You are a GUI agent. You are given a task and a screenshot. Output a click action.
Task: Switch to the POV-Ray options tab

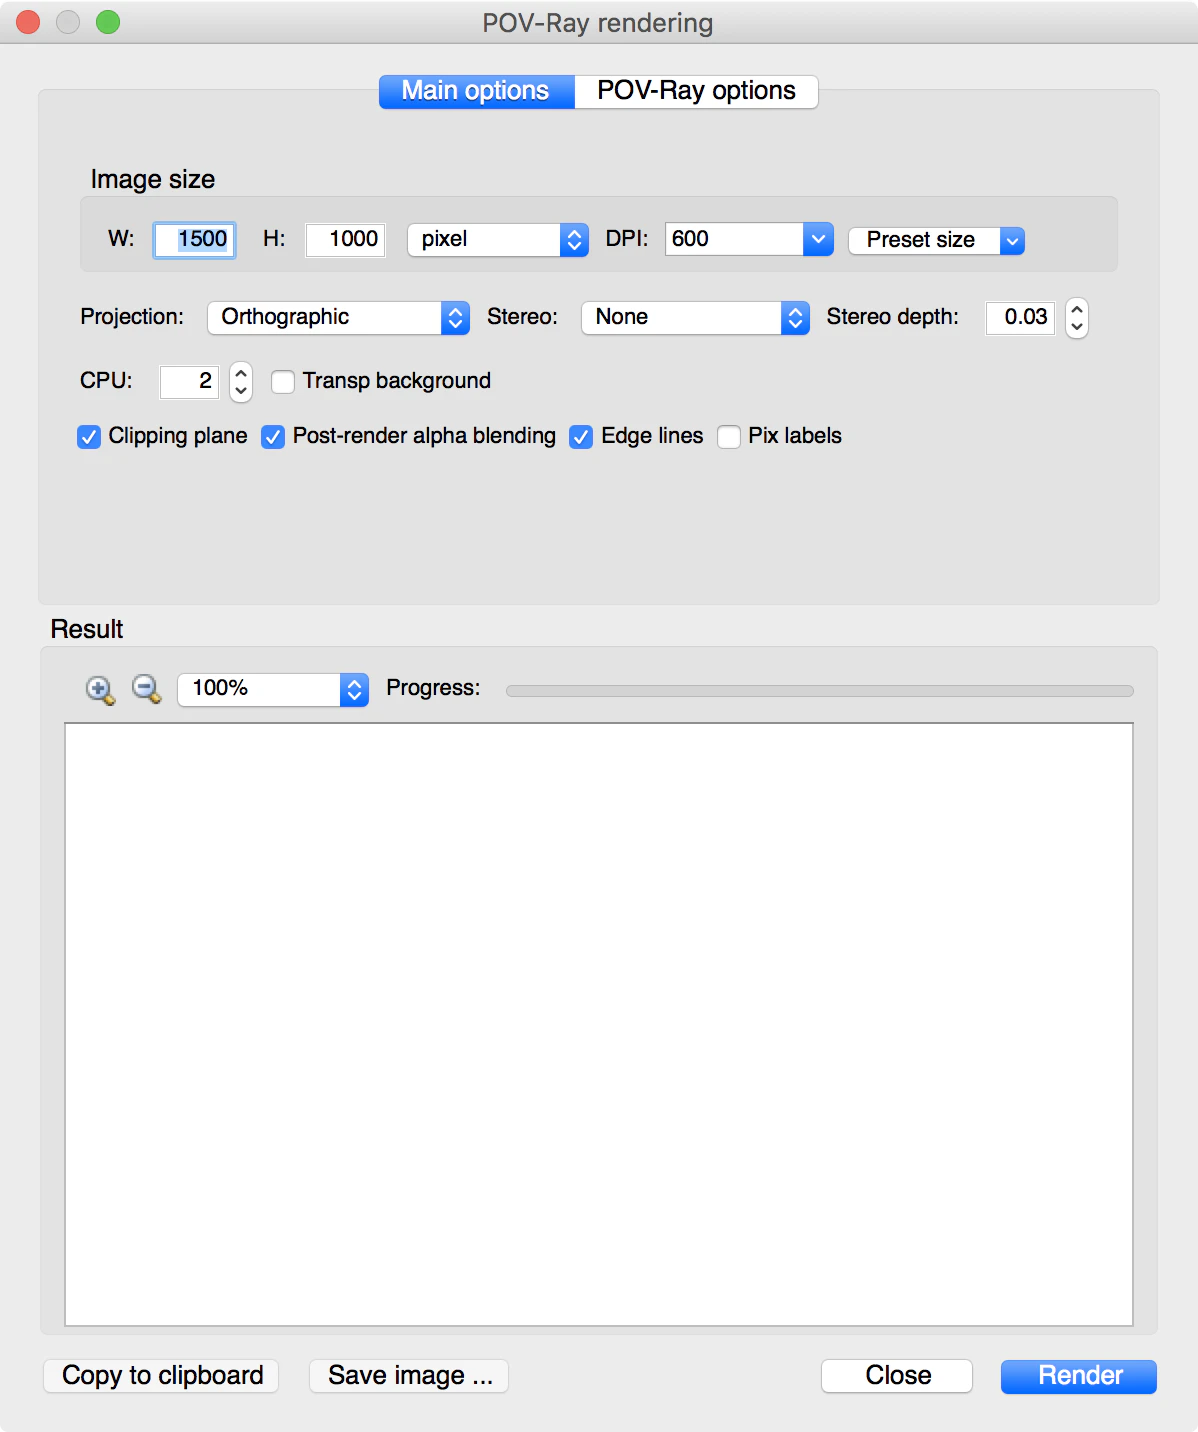(x=696, y=91)
